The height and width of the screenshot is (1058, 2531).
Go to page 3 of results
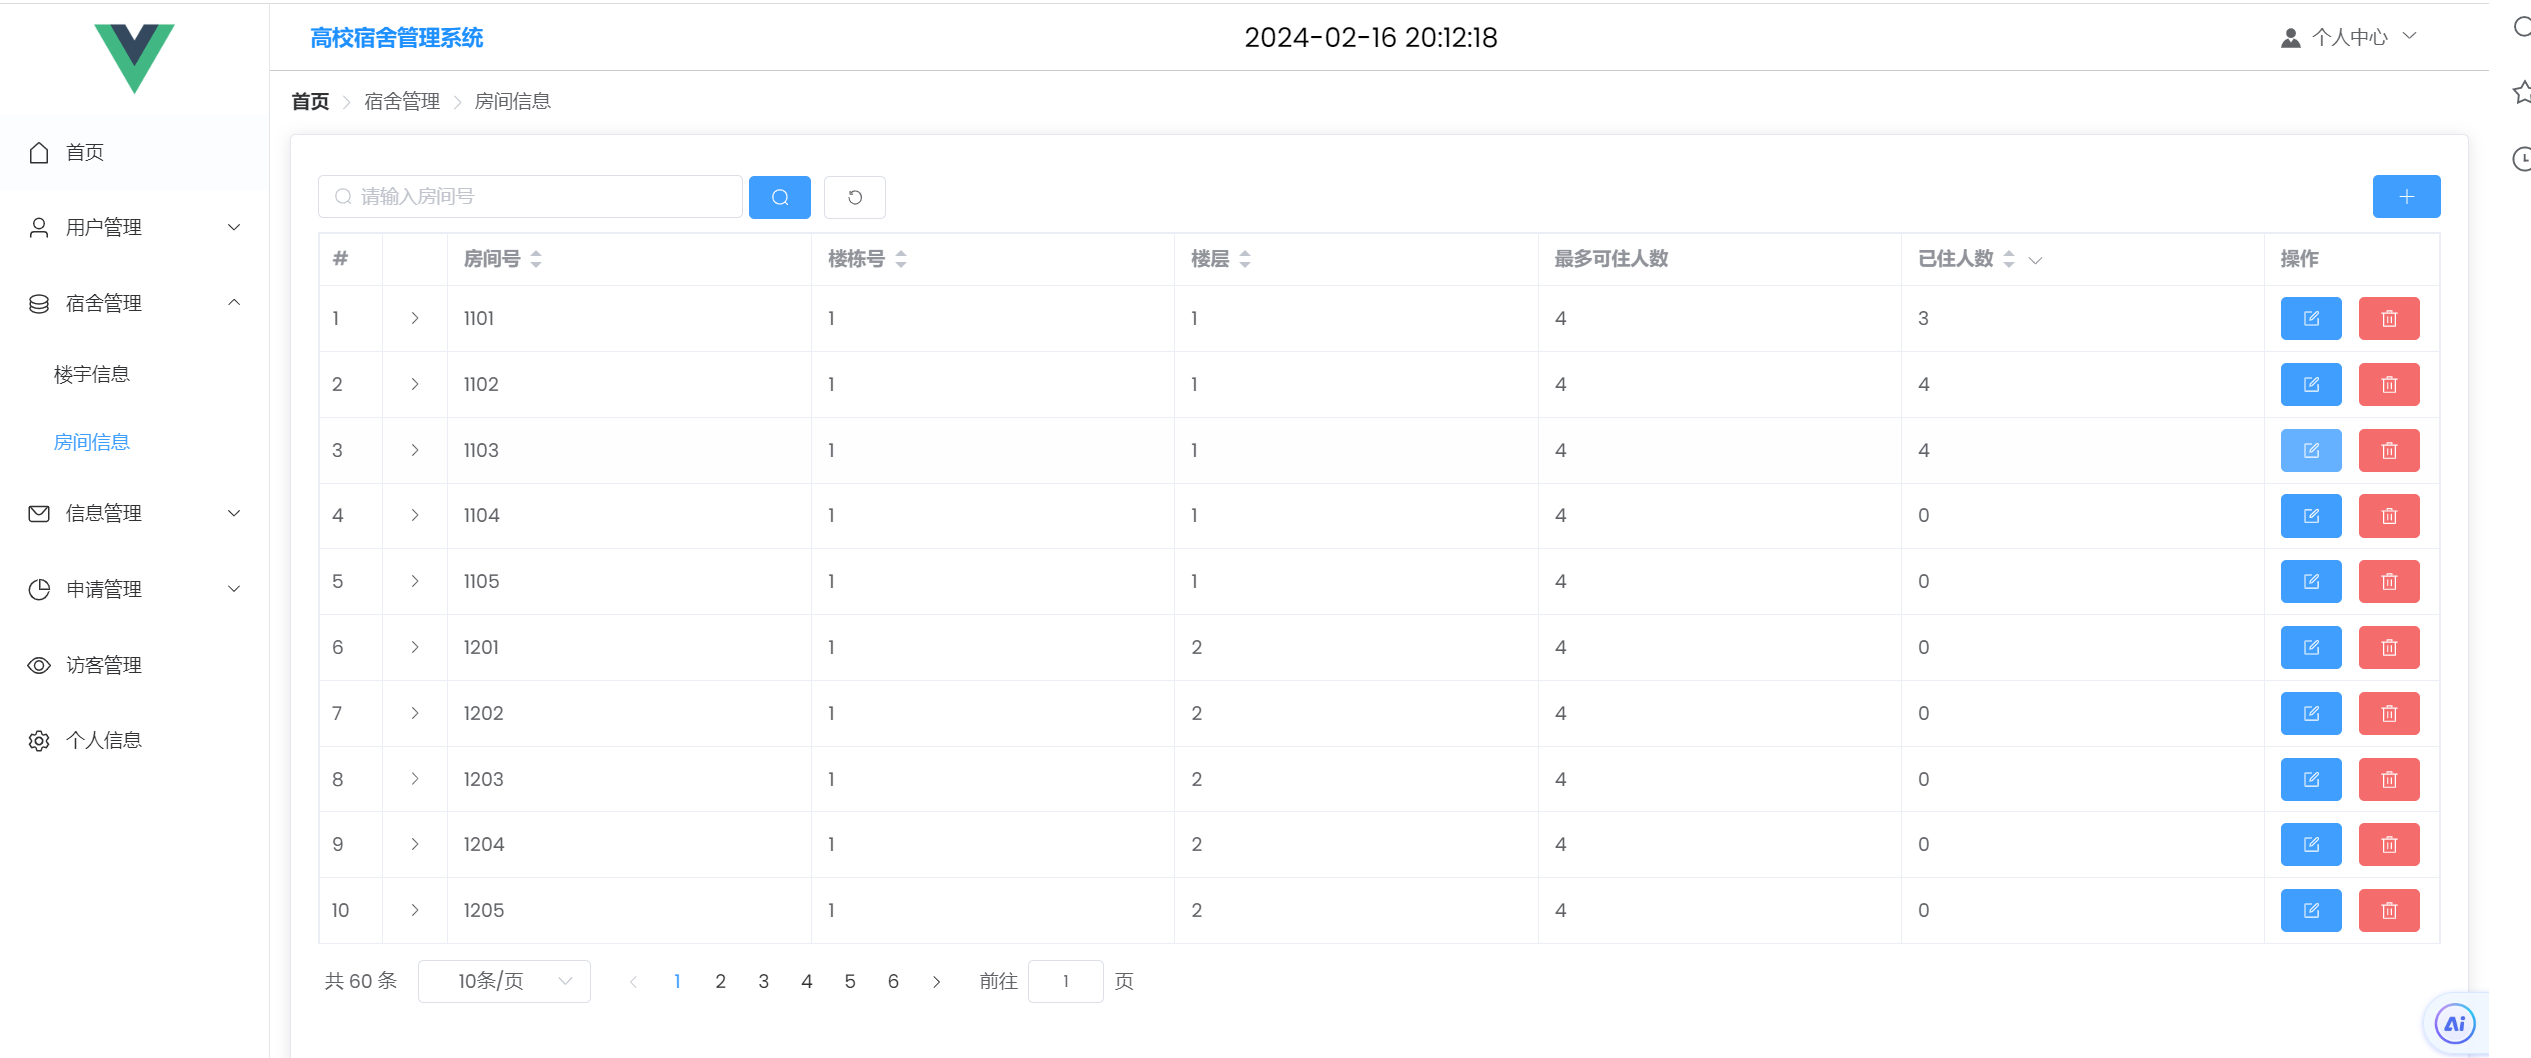763,981
